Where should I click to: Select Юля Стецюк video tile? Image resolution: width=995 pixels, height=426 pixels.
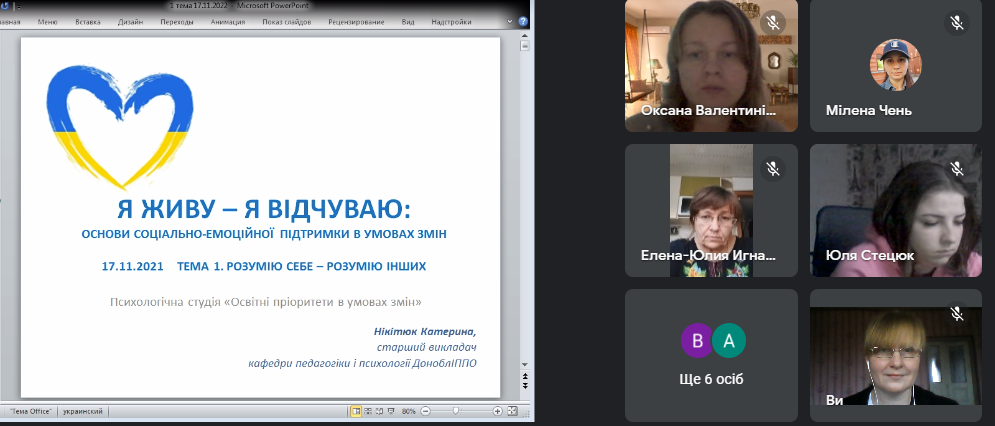tap(895, 210)
